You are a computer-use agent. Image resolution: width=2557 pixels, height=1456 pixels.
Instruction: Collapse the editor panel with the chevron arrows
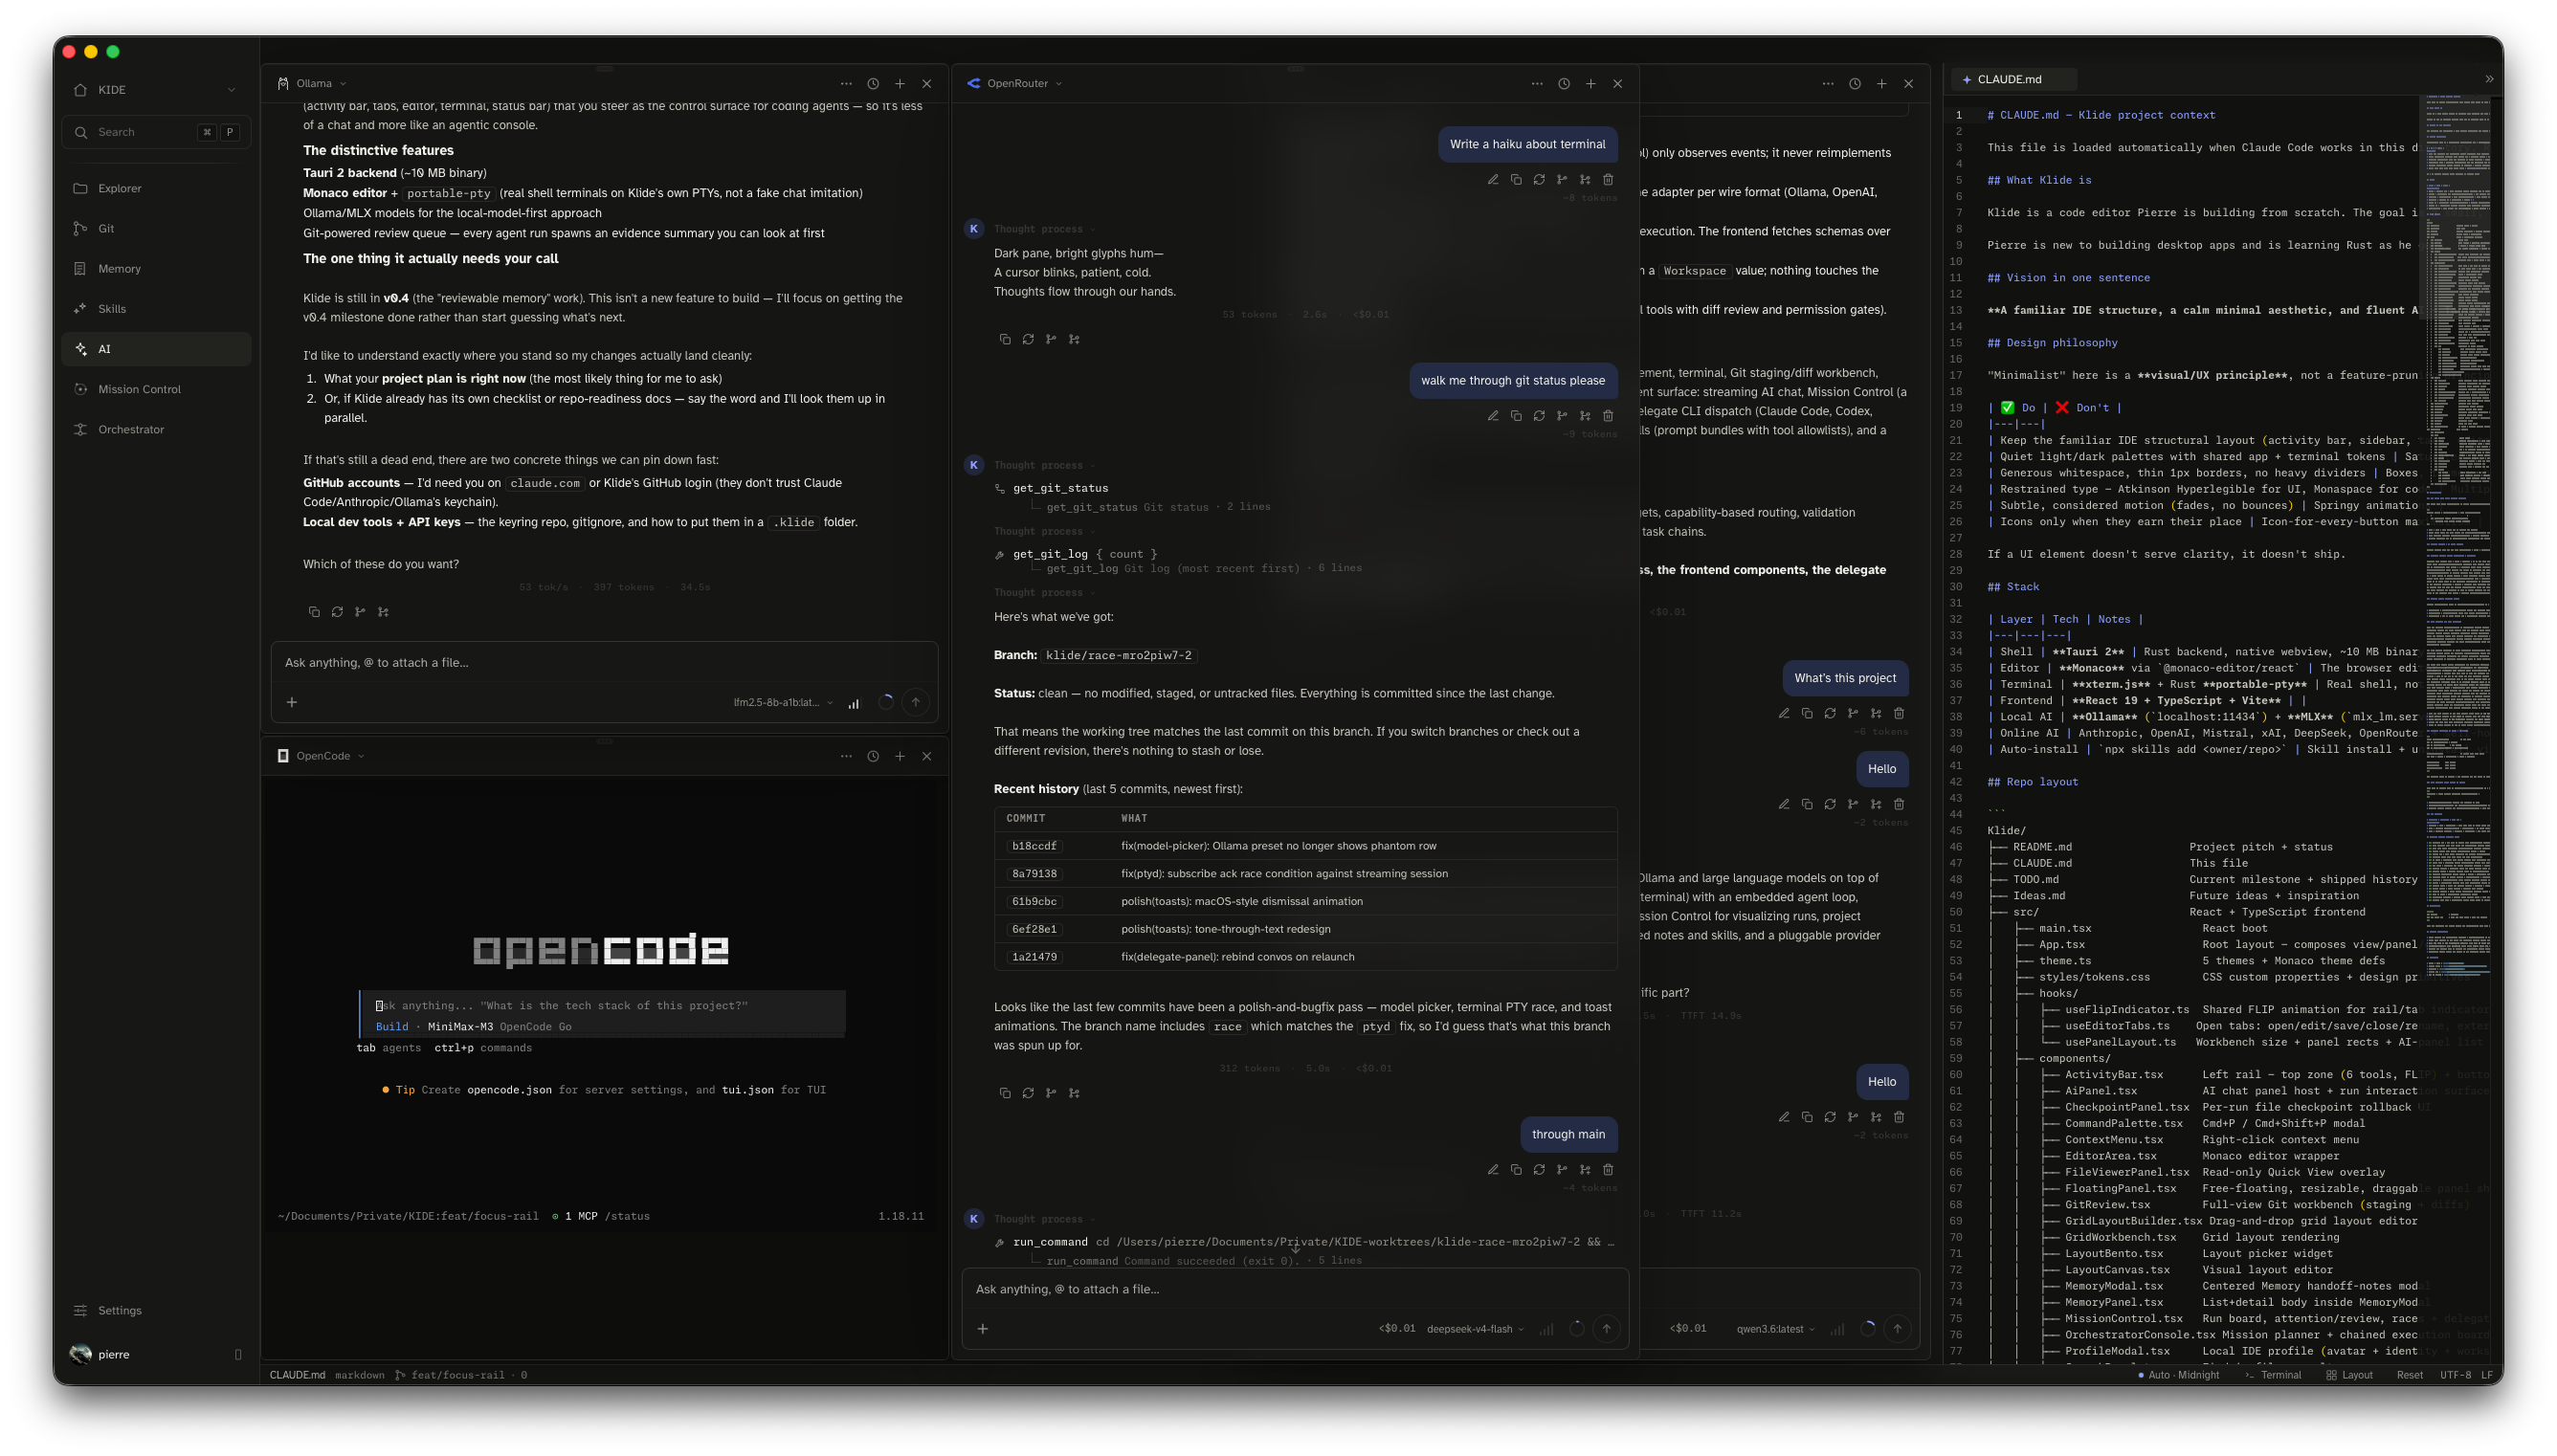pos(2489,79)
